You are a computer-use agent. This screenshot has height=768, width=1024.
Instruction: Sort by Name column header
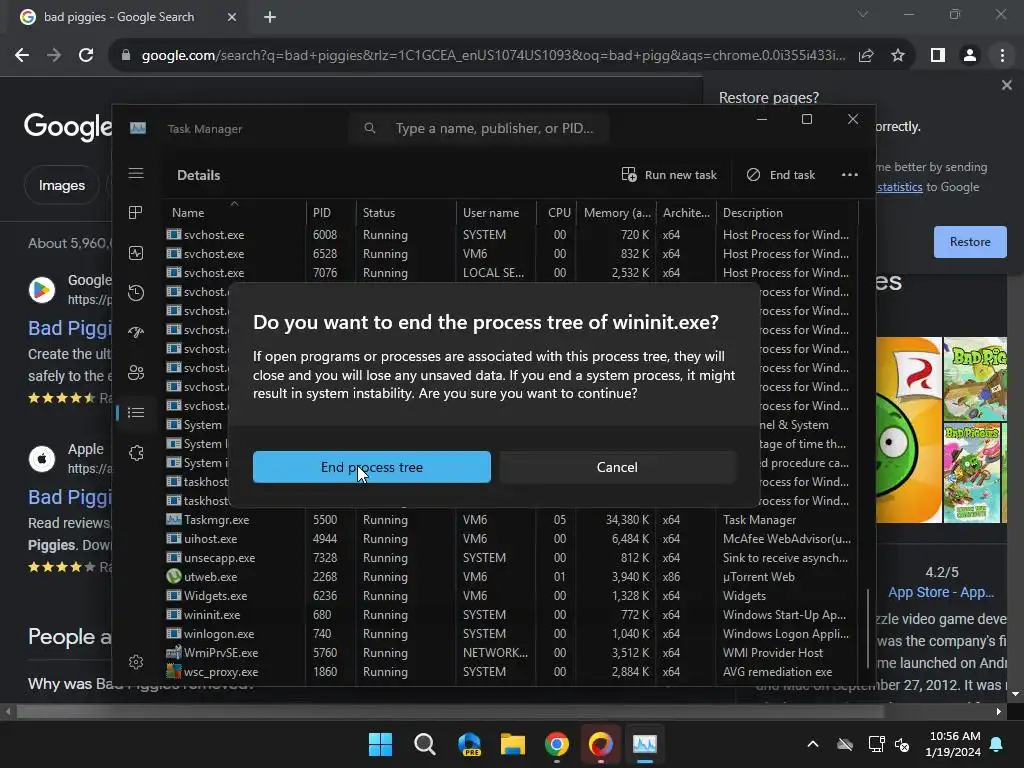click(234, 213)
